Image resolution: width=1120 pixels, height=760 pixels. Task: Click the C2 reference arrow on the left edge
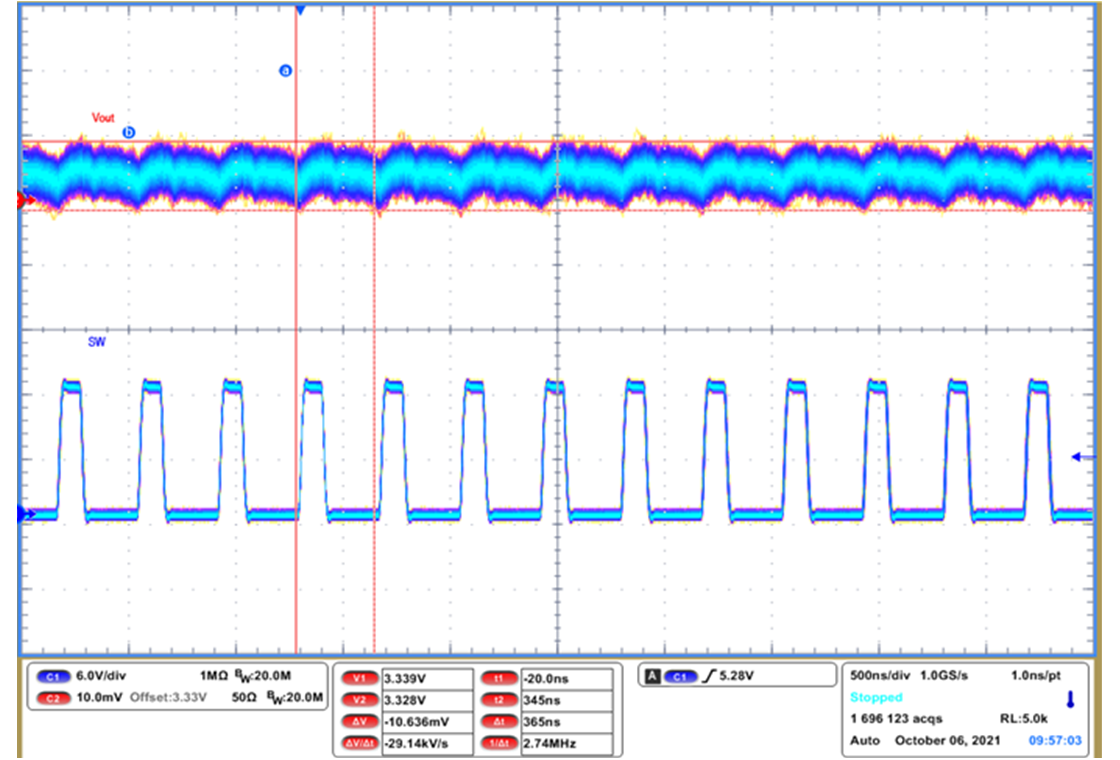20,200
